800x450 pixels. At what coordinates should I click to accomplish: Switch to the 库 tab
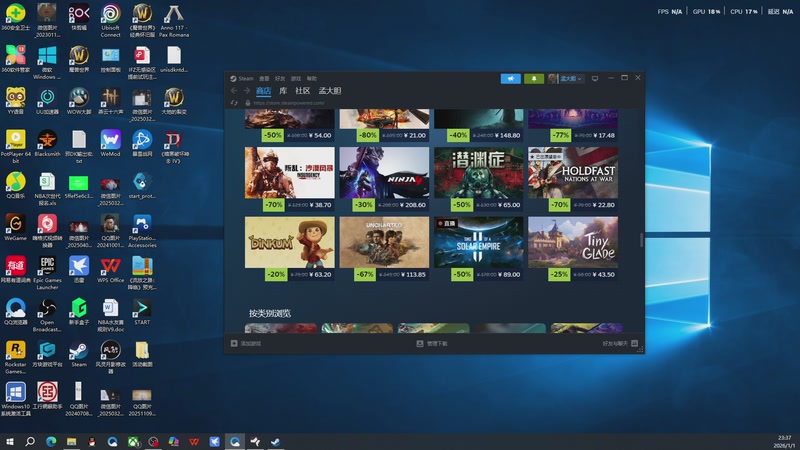pyautogui.click(x=283, y=91)
